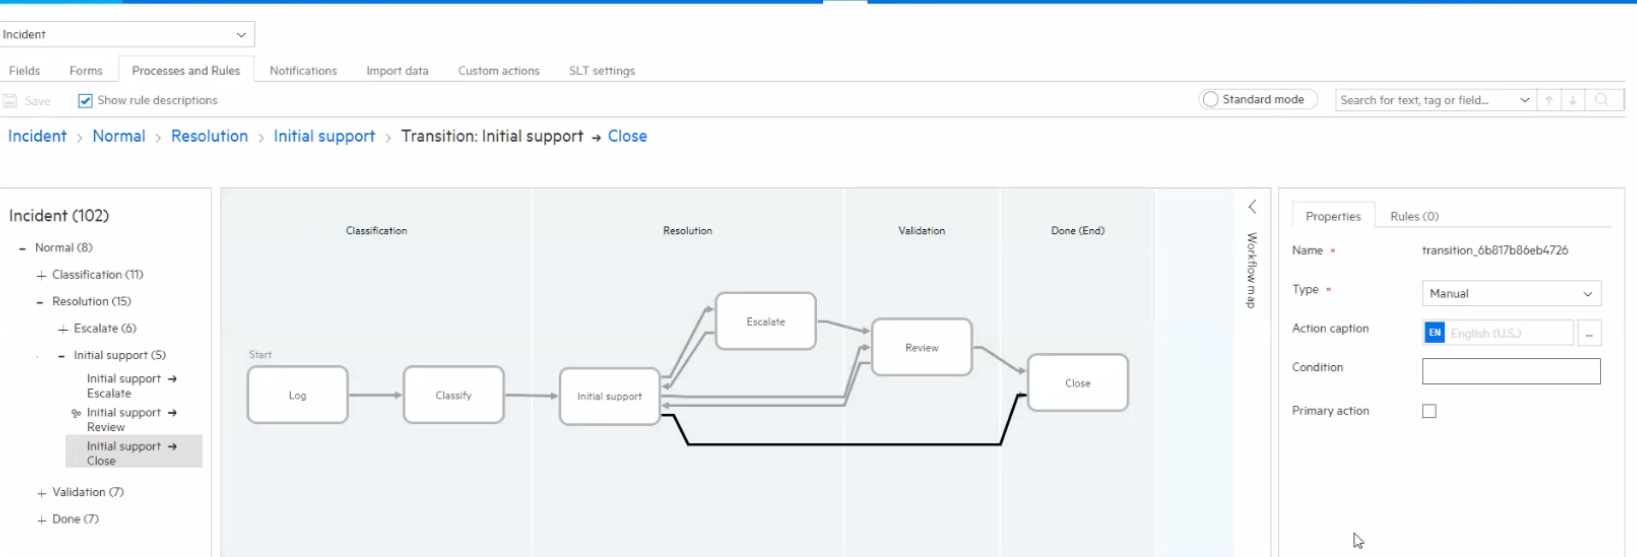
Task: Click the search magnifier icon
Action: pyautogui.click(x=1602, y=100)
